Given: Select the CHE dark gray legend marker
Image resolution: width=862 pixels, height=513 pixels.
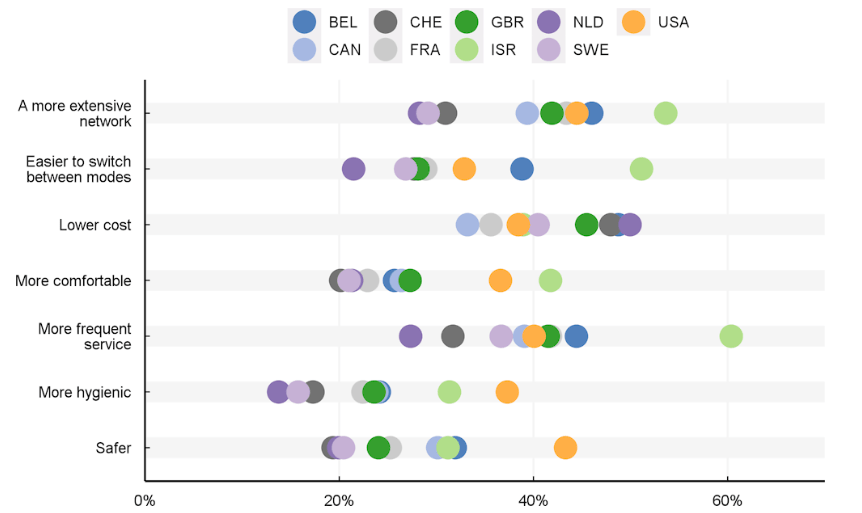Looking at the screenshot, I should (385, 22).
